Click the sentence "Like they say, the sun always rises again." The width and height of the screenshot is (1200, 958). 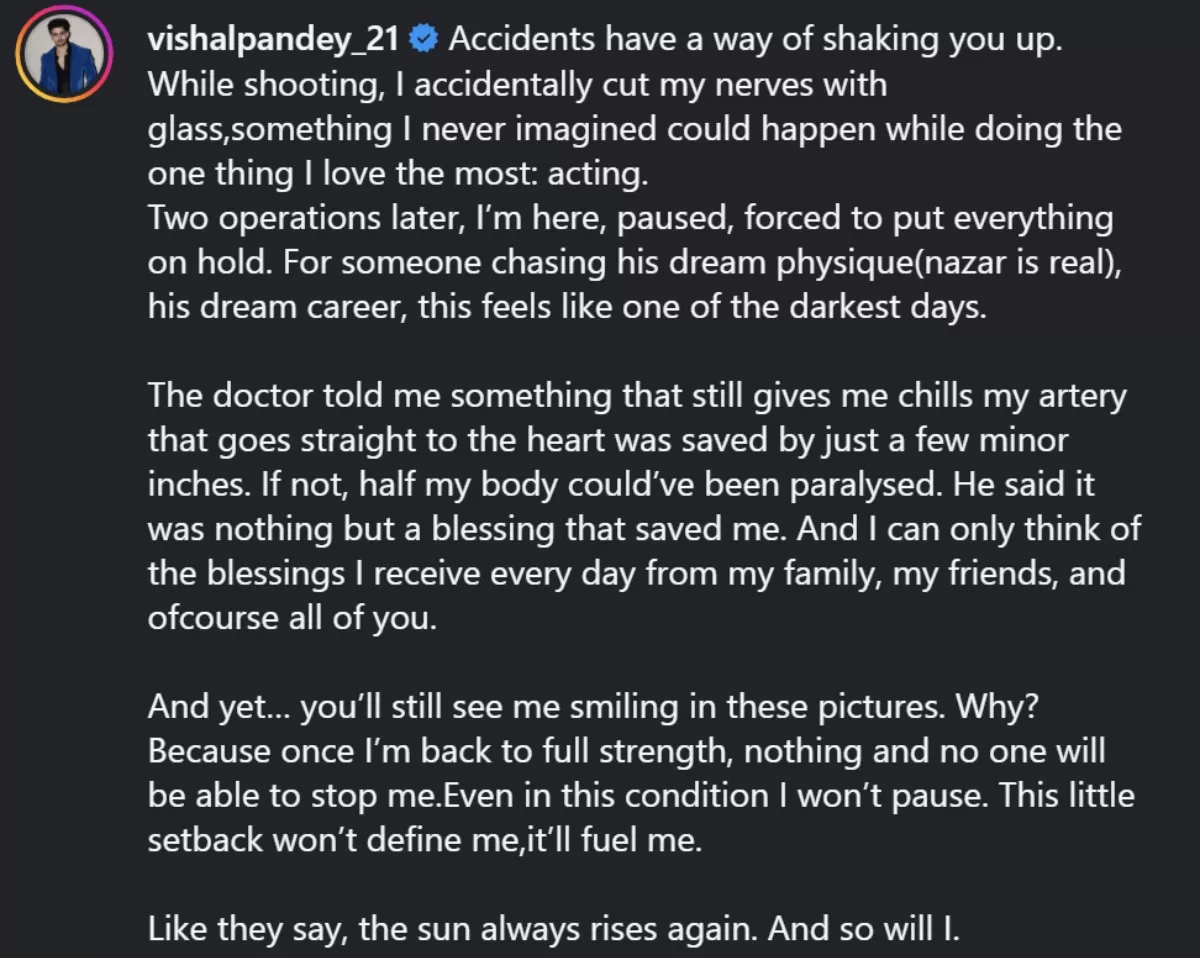[457, 930]
